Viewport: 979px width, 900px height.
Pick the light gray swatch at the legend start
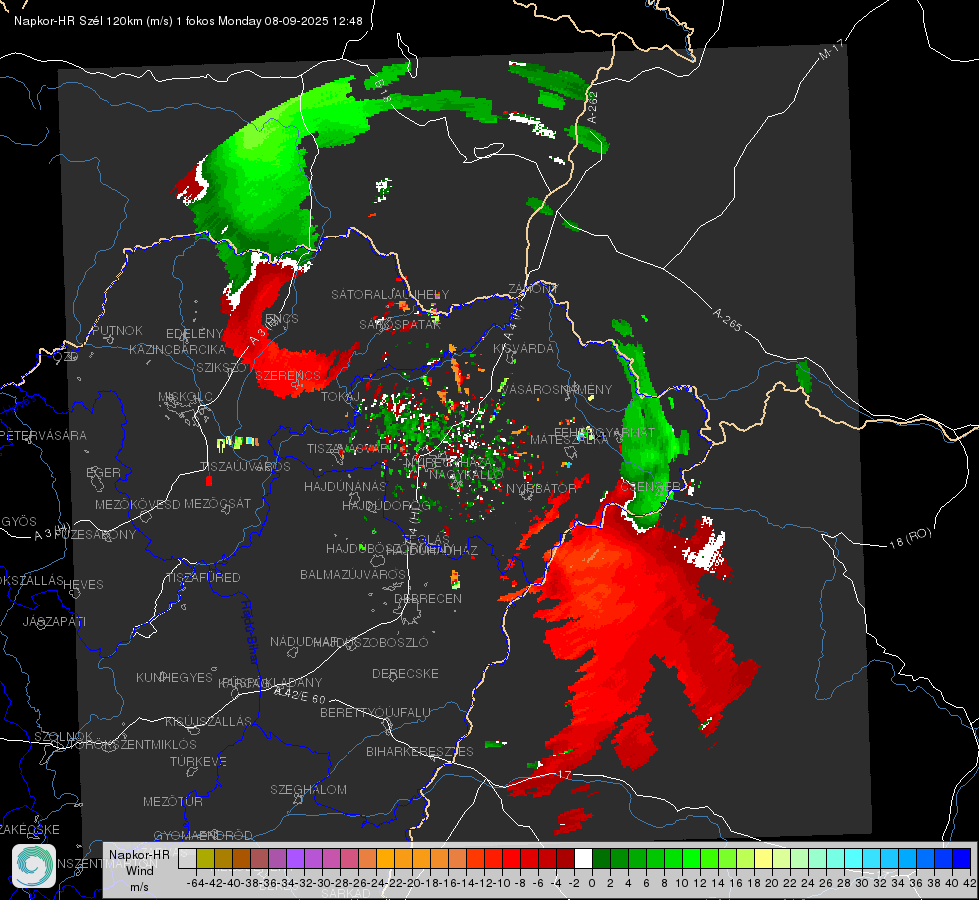click(187, 859)
